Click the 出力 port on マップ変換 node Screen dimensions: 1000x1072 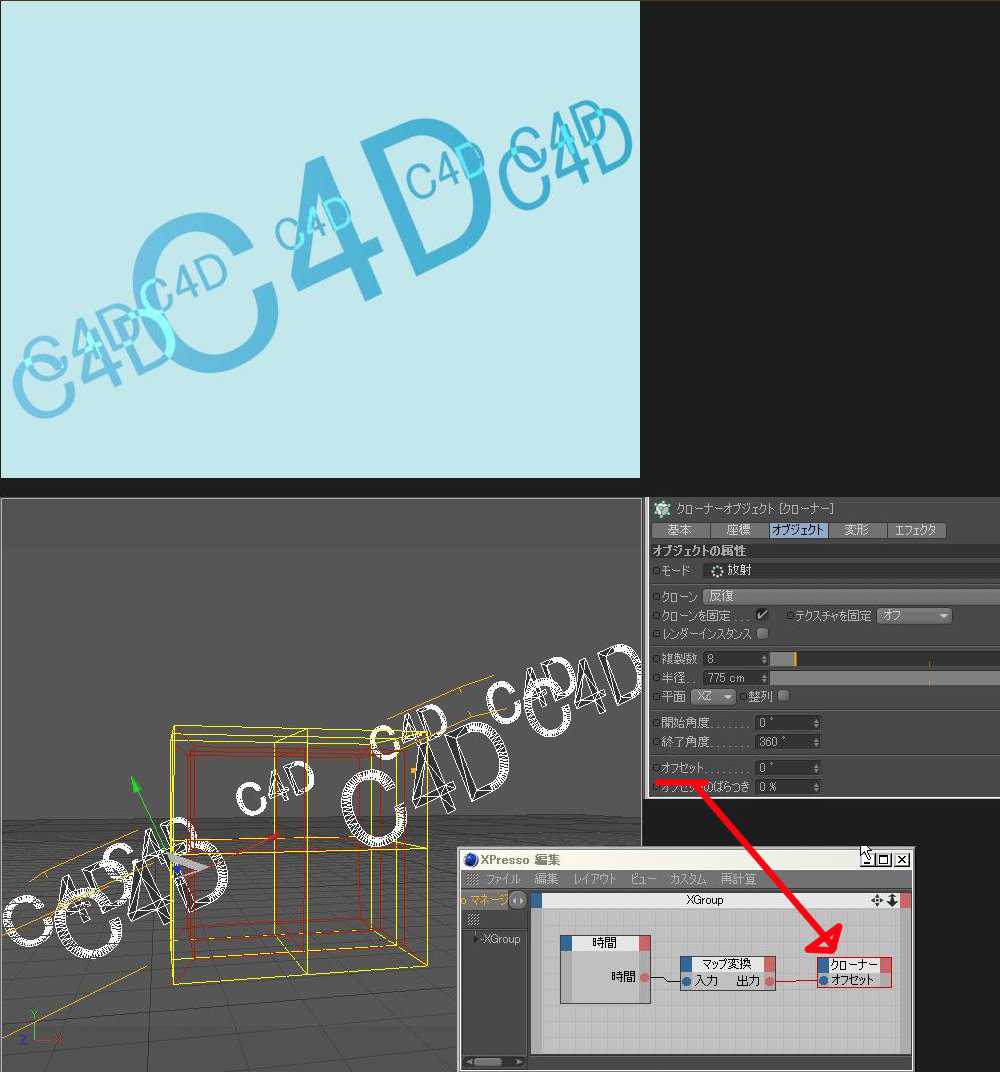770,982
